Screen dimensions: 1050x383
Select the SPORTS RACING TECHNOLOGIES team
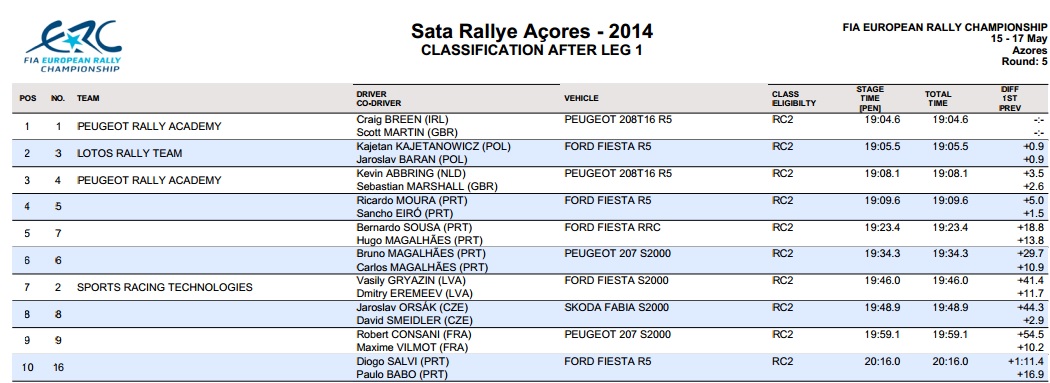point(165,287)
